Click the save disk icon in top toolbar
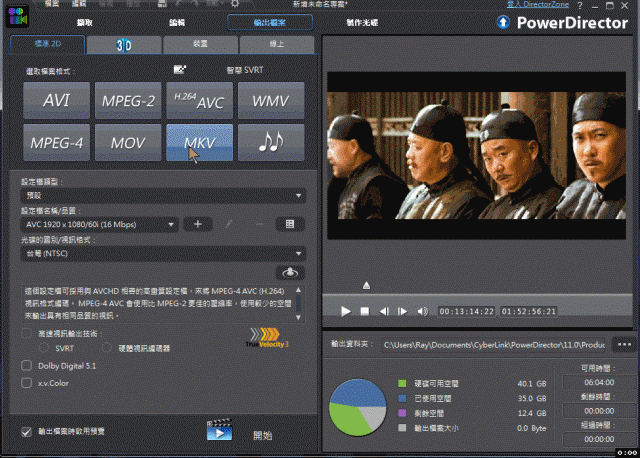Screen dimensions: 640x458 [162, 4]
